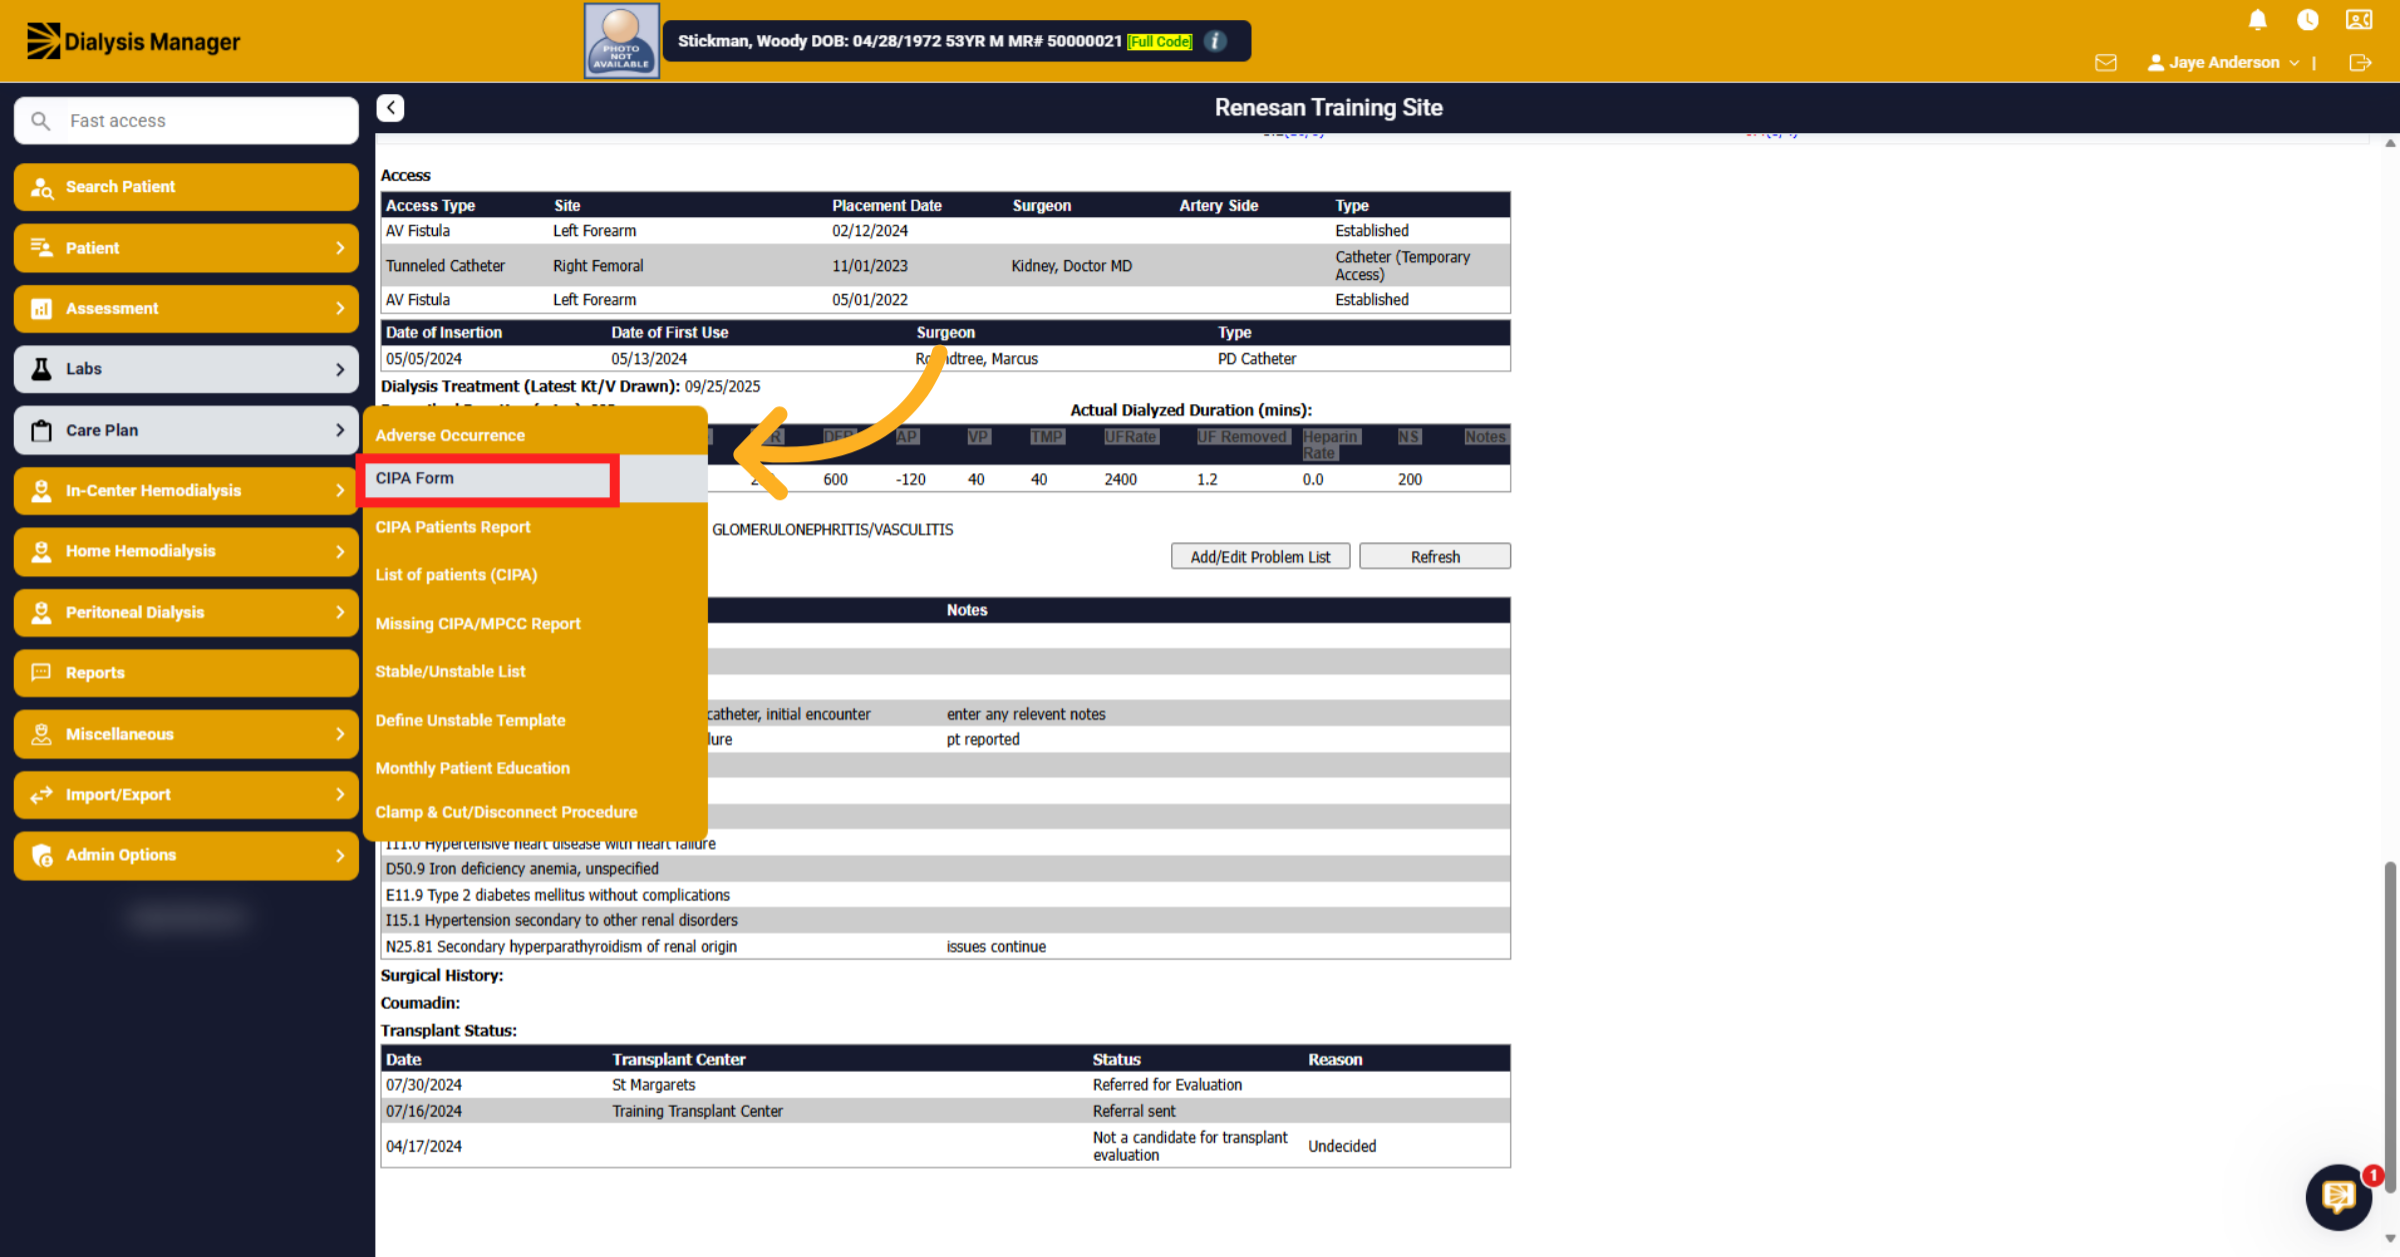Expand the Labs menu chevron
The width and height of the screenshot is (2400, 1257).
click(340, 369)
